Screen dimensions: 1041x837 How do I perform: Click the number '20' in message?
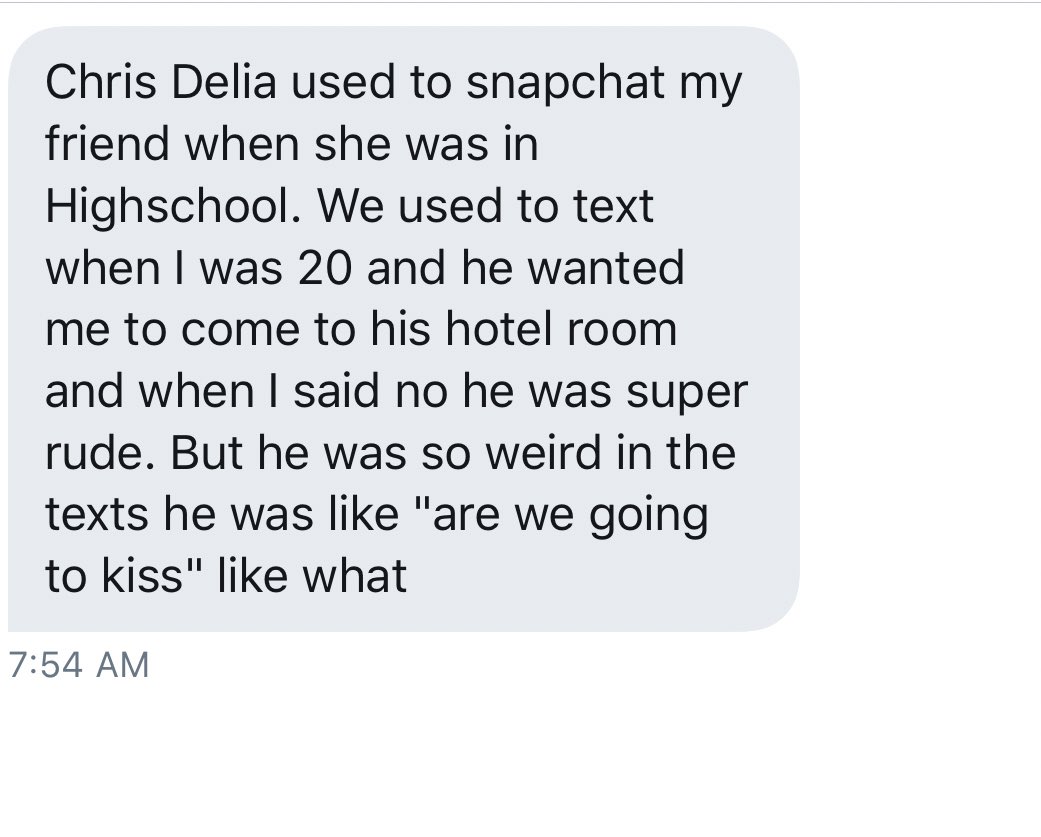[324, 268]
